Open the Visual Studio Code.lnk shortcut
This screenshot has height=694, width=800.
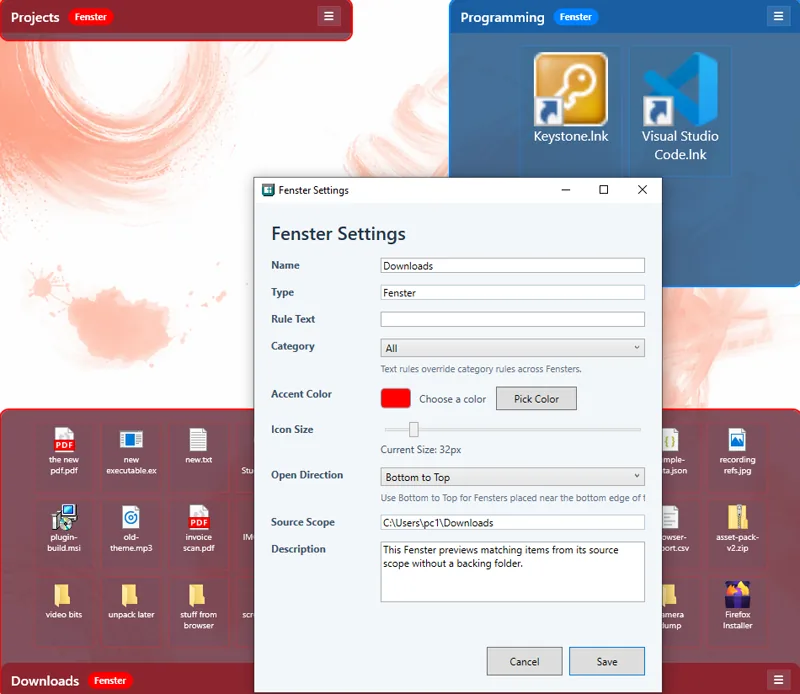pos(680,98)
